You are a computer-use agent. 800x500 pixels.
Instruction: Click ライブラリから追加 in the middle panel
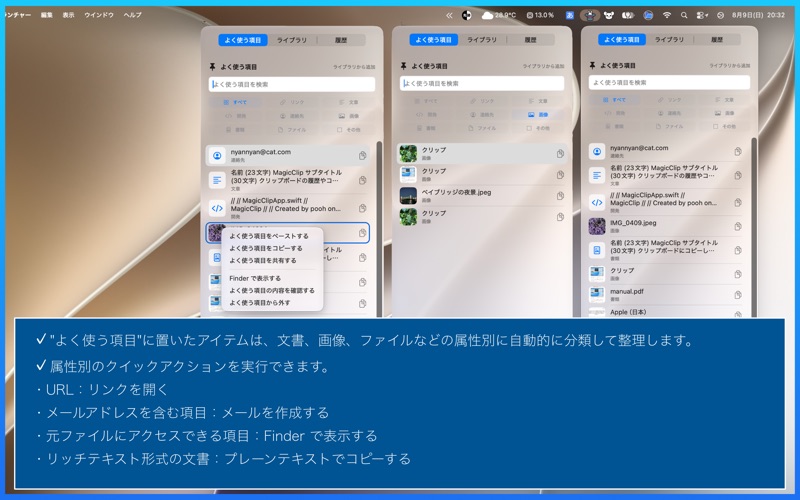click(543, 66)
